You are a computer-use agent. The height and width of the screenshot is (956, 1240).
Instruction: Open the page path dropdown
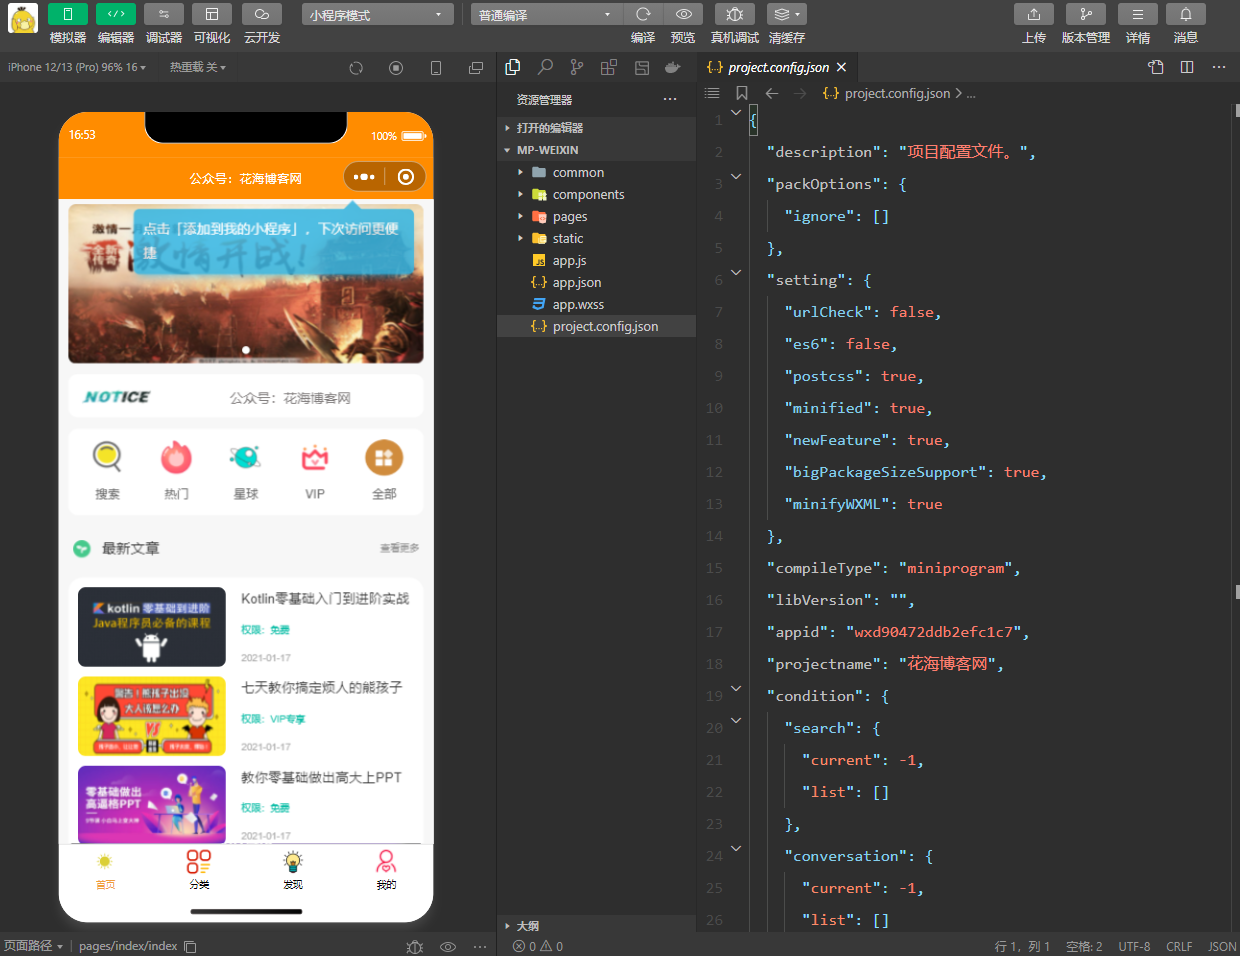click(x=33, y=946)
